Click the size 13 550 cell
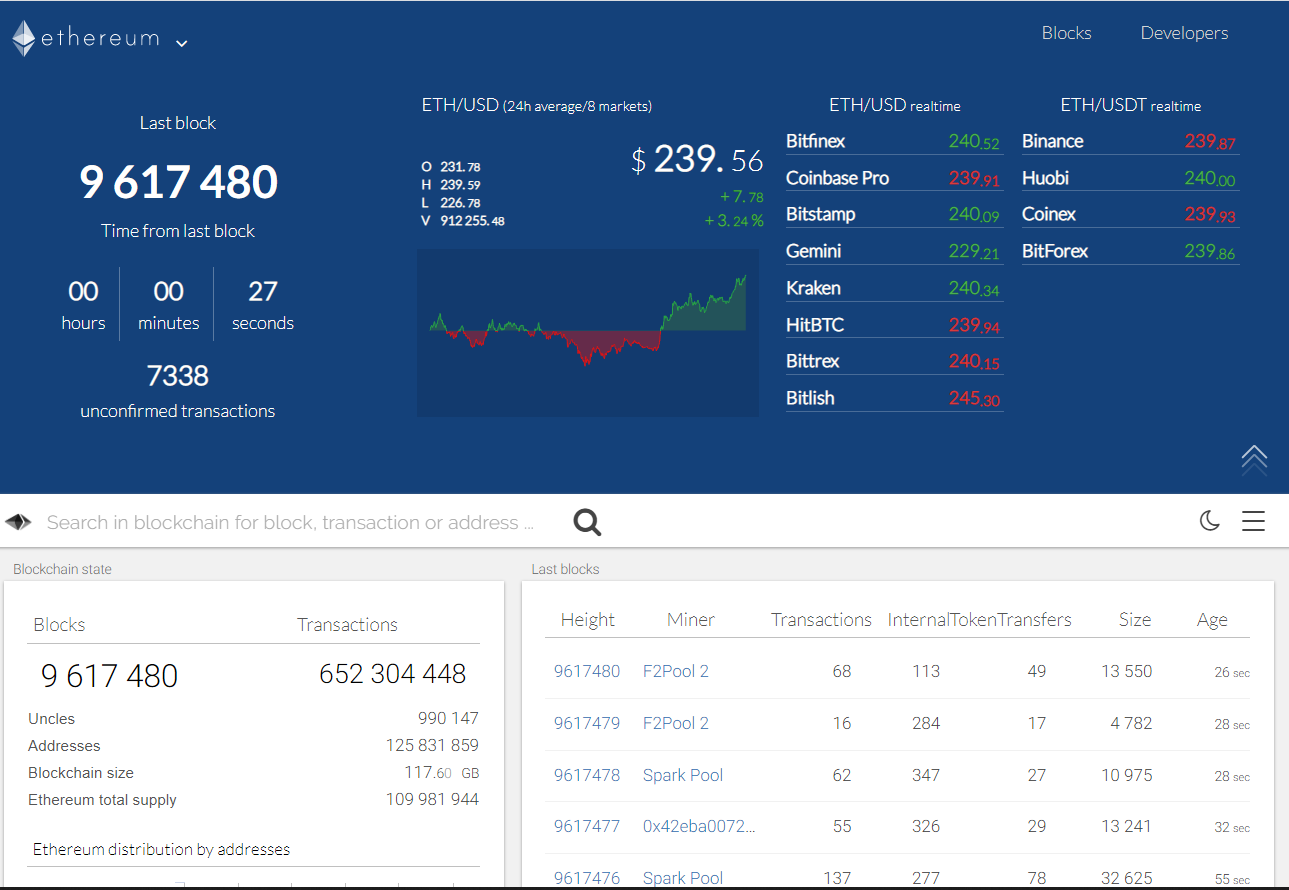This screenshot has width=1289, height=890. (x=1126, y=672)
